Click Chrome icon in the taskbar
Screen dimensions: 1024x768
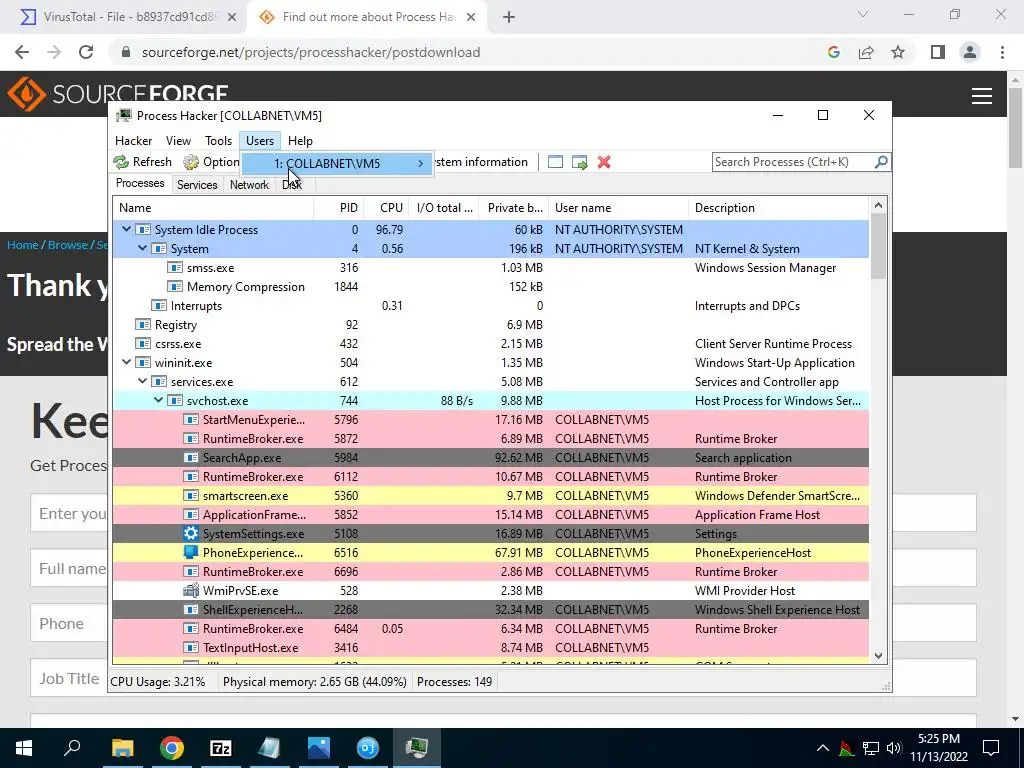[172, 748]
